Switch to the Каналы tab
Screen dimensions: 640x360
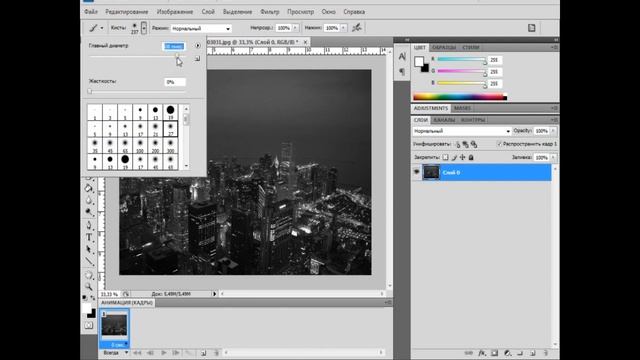click(x=444, y=120)
